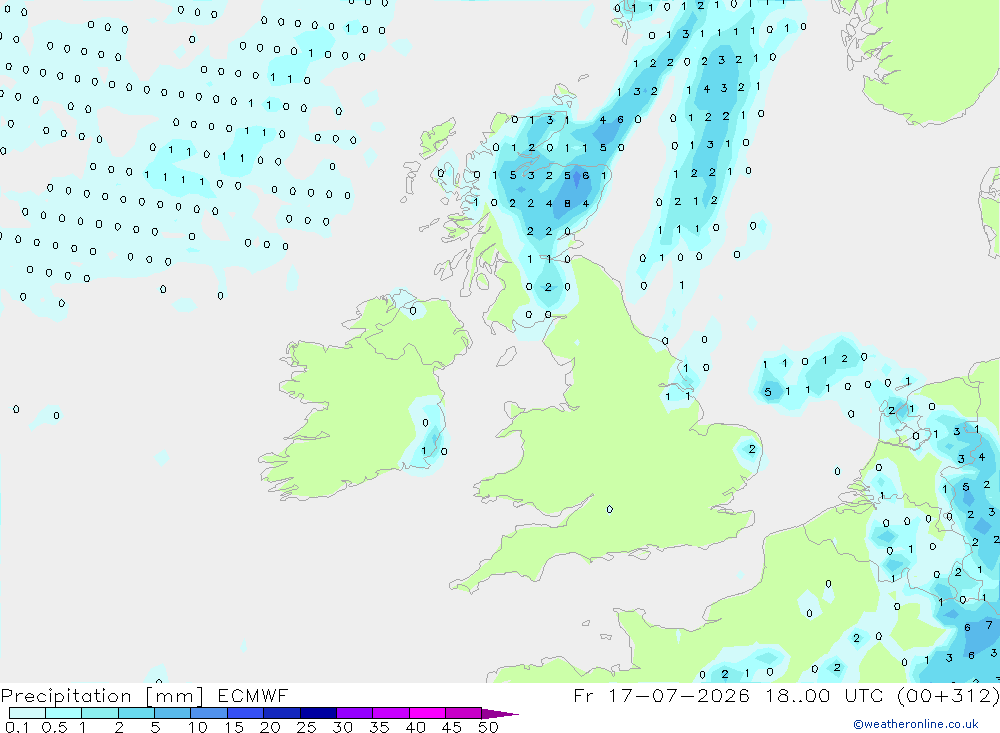Click the 7 value at lower right edge

pos(989,625)
